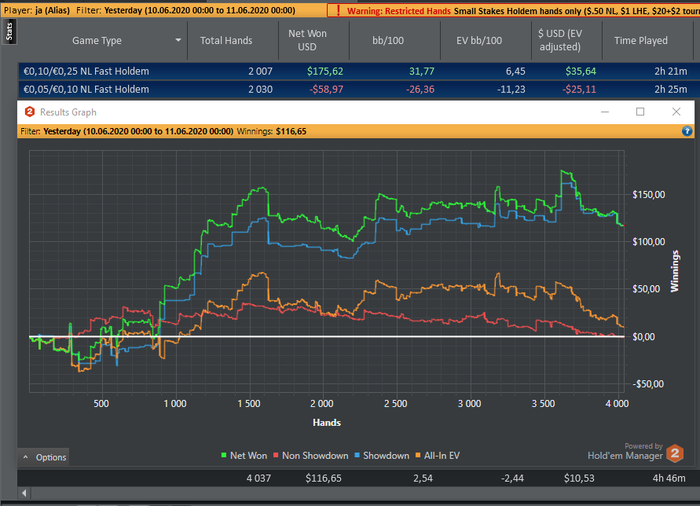Click the Warning: Restricted Hands banner text

coord(399,11)
